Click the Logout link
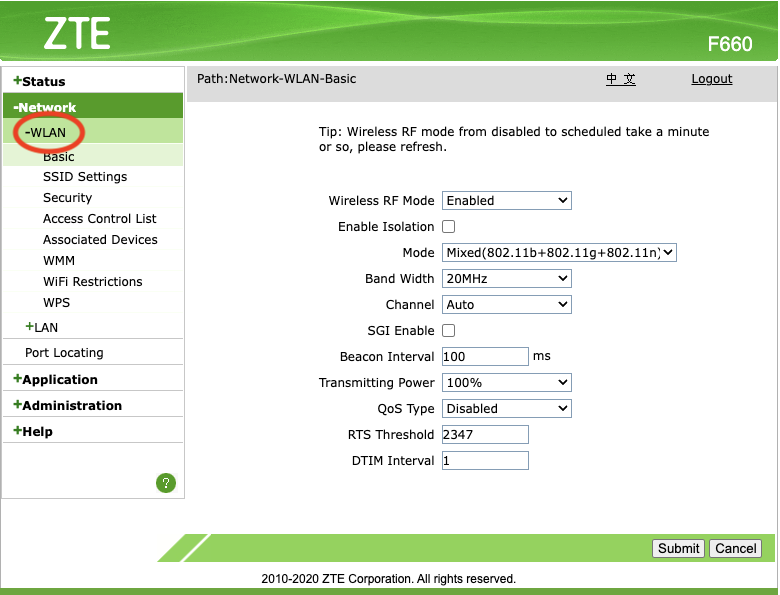Screen dimensions: 780x595 [712, 79]
